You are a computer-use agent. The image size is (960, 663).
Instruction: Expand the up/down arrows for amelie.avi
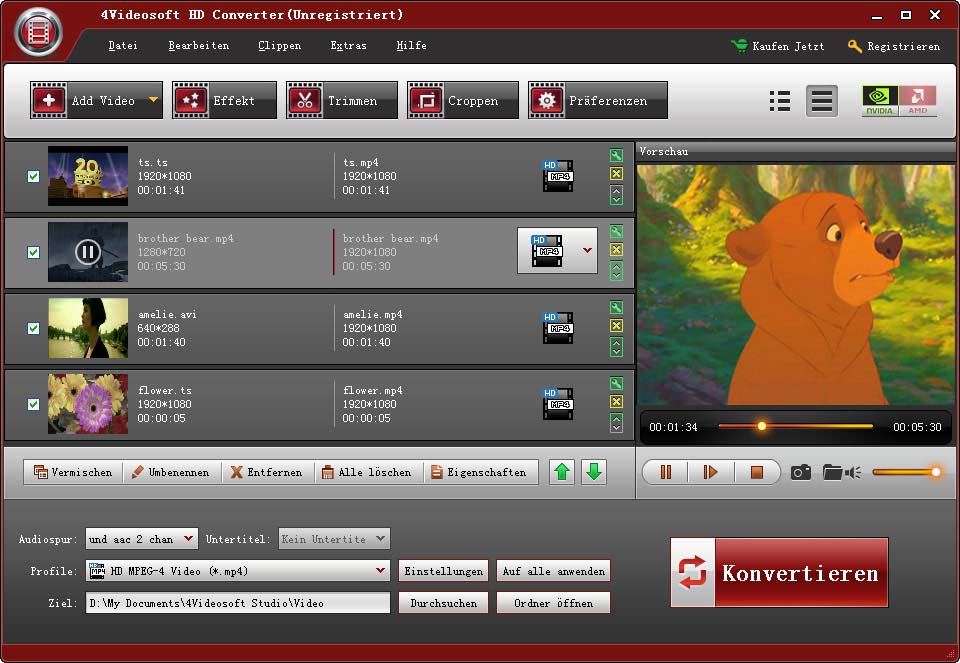point(617,347)
